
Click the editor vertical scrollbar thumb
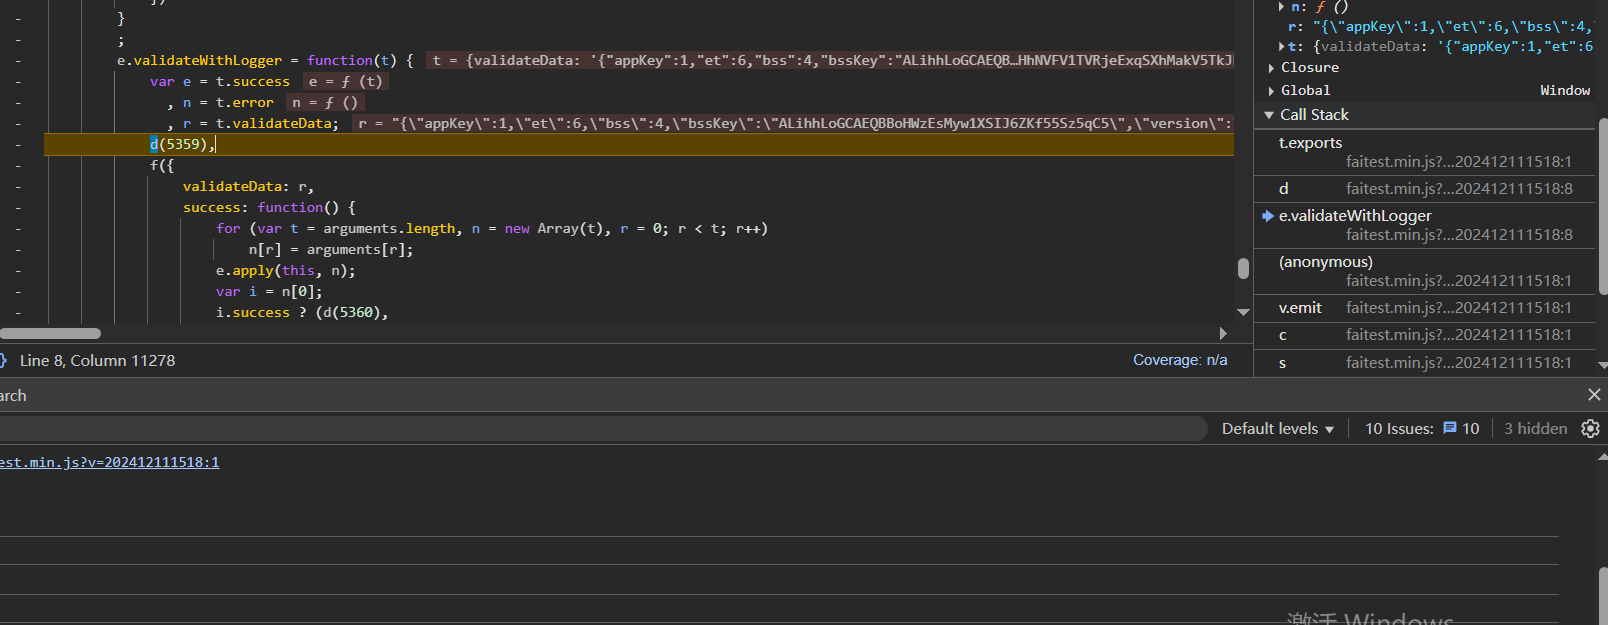click(1243, 268)
